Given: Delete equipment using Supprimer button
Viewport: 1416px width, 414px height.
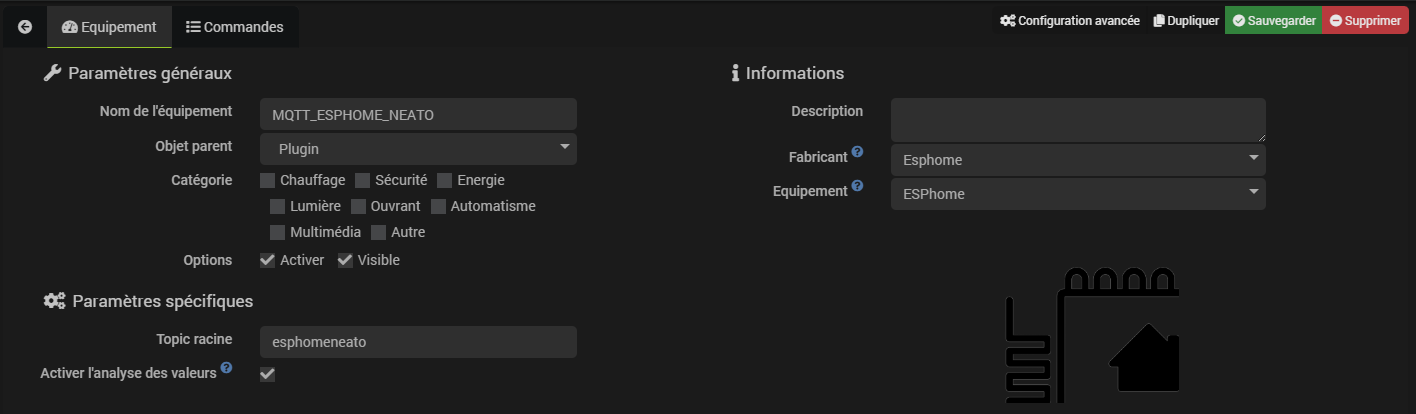Looking at the screenshot, I should pos(1365,21).
